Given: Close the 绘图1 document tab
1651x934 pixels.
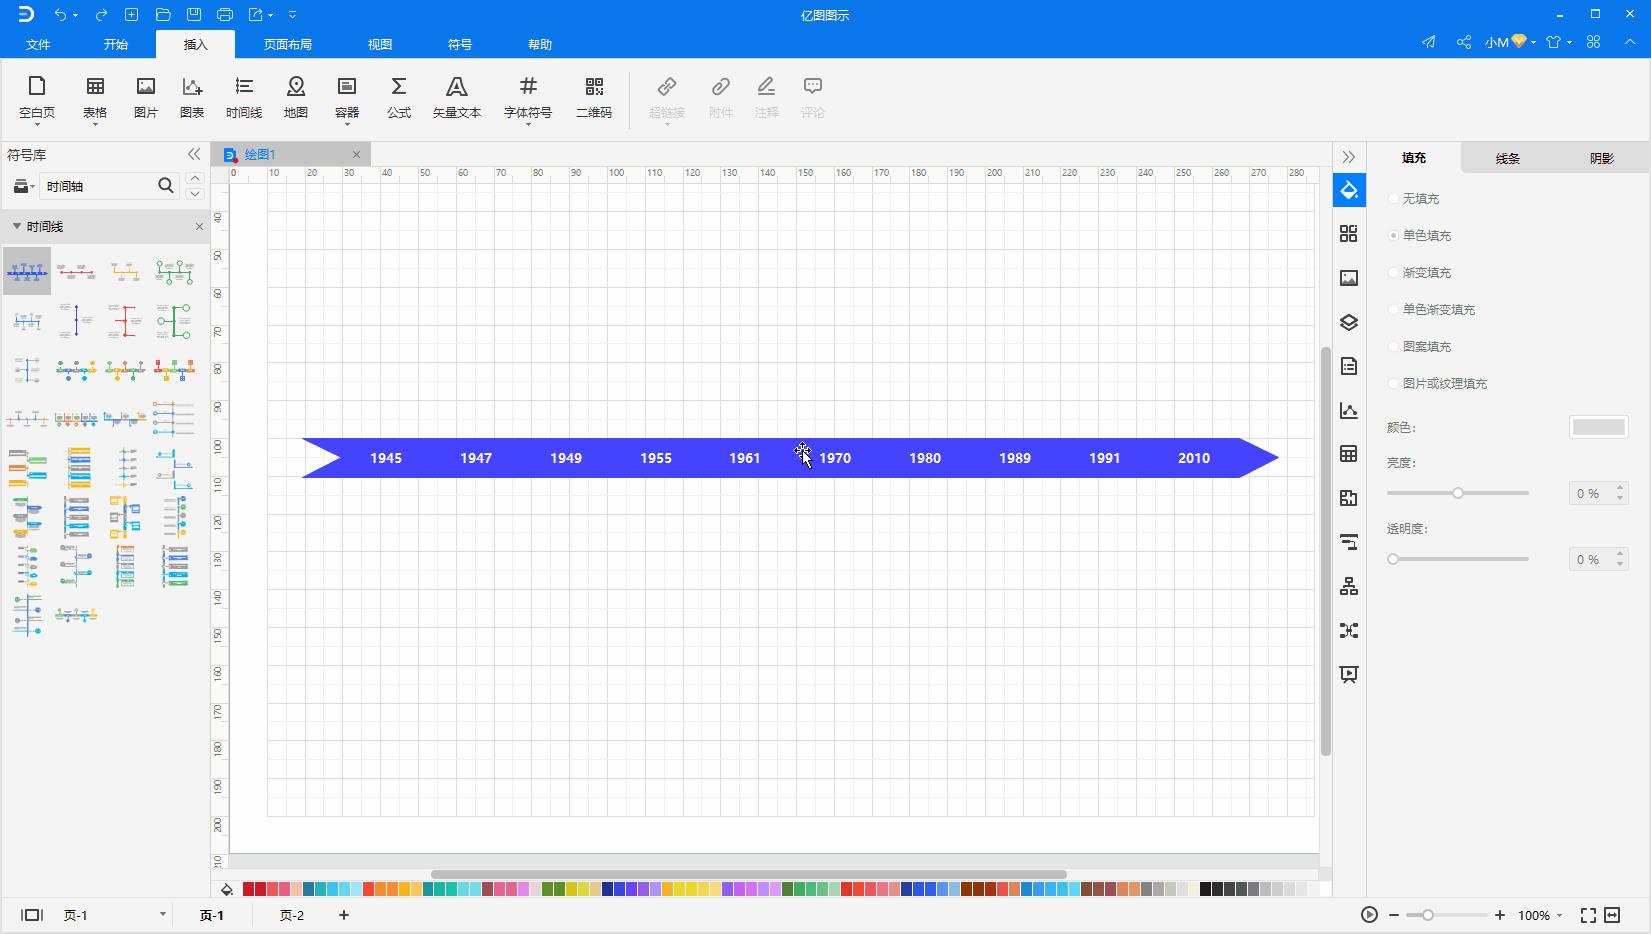Looking at the screenshot, I should (356, 154).
